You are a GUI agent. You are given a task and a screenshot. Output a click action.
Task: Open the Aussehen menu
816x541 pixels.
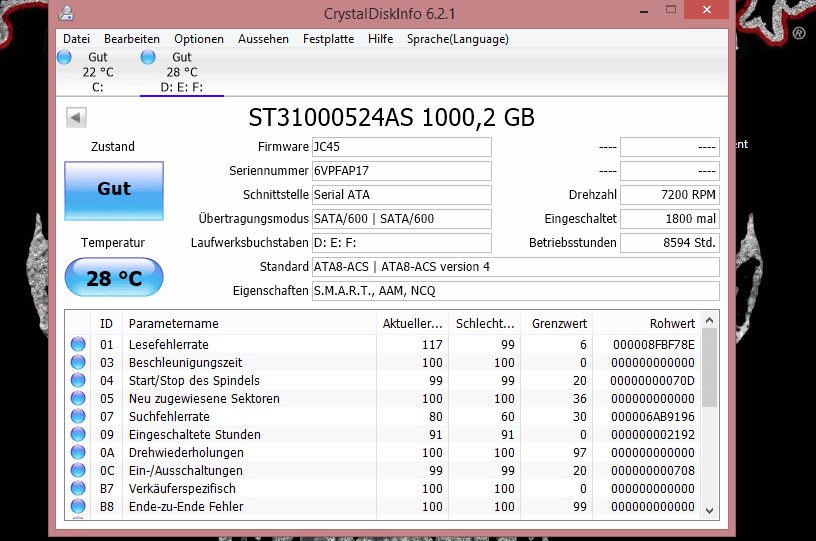tap(263, 39)
